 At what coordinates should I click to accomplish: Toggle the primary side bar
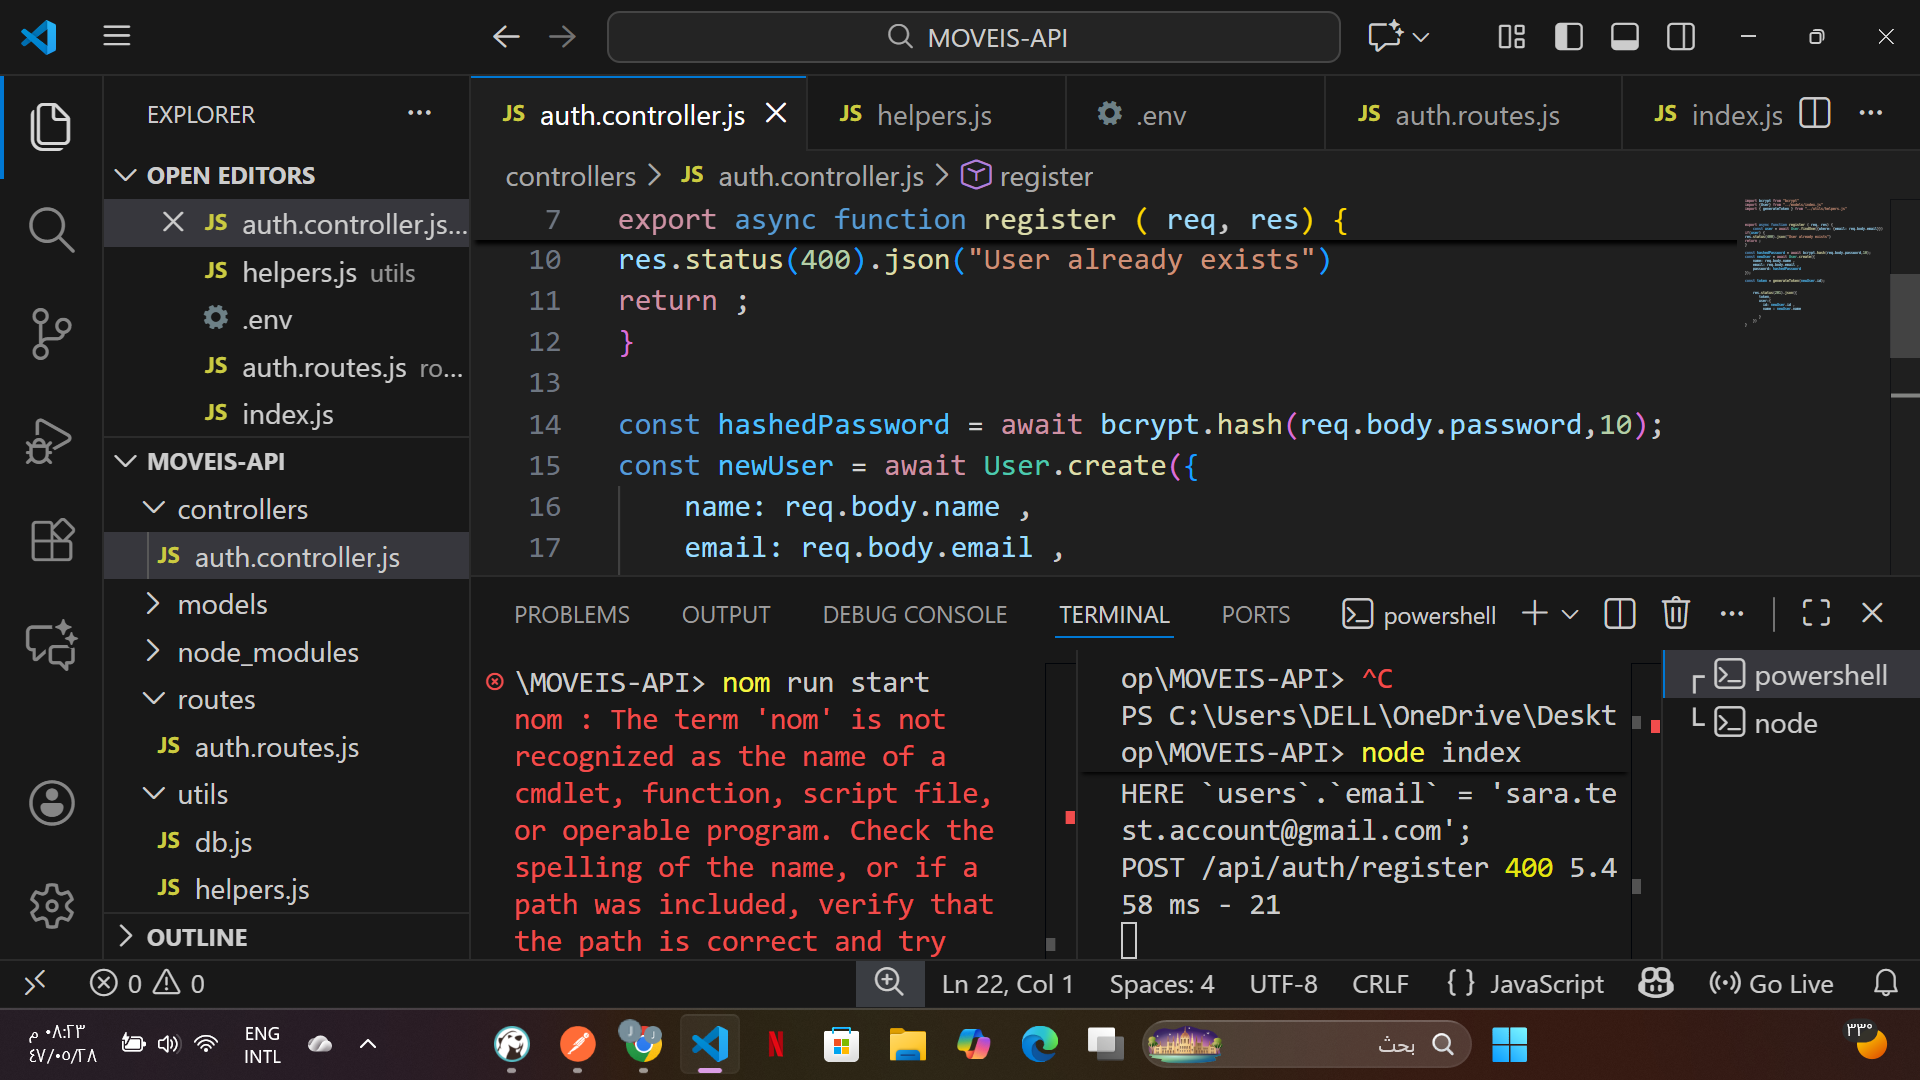[x=1568, y=37]
